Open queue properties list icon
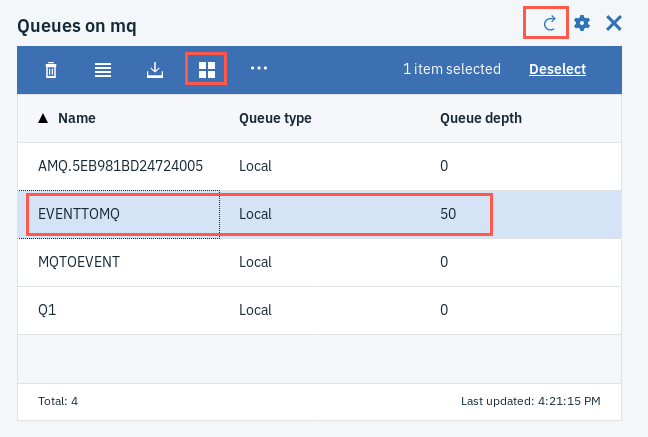The height and width of the screenshot is (437, 648). pyautogui.click(x=103, y=69)
